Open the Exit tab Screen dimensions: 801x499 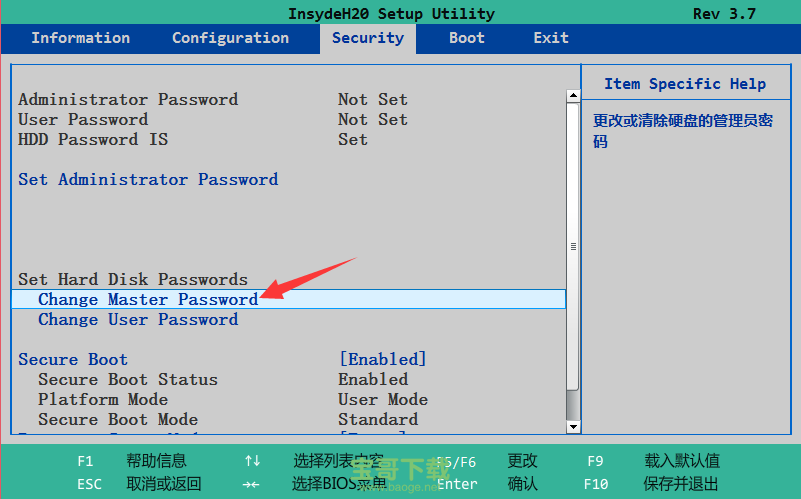(x=551, y=38)
